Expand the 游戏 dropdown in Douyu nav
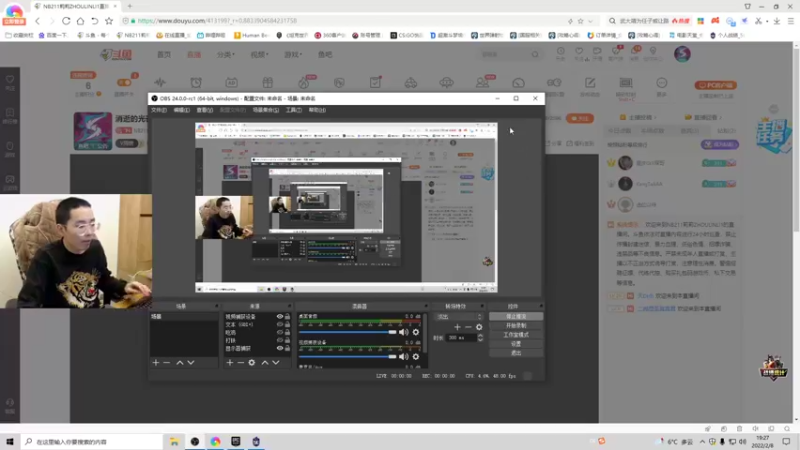800x450 pixels. point(293,54)
